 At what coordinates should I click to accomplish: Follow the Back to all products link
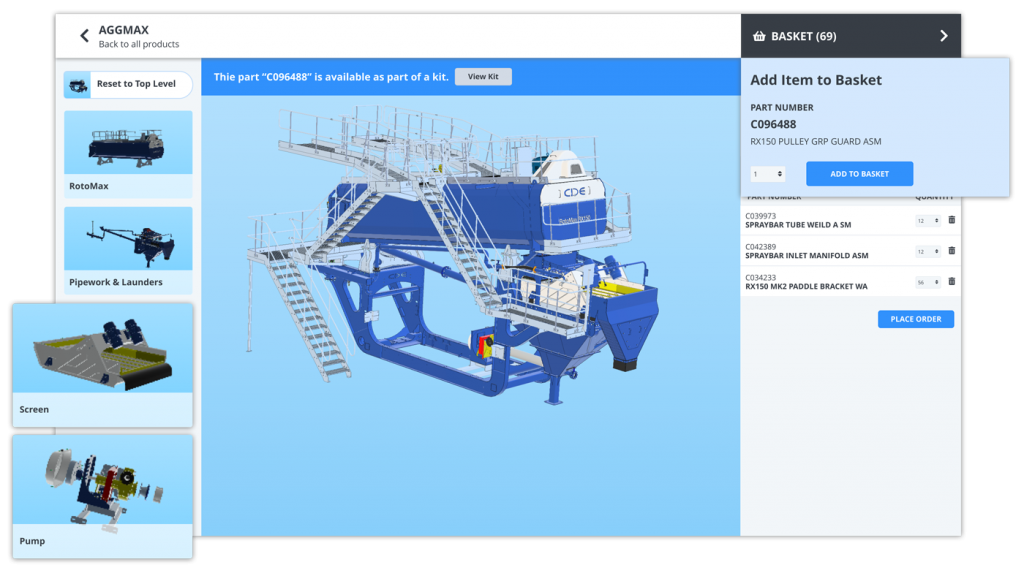click(139, 44)
